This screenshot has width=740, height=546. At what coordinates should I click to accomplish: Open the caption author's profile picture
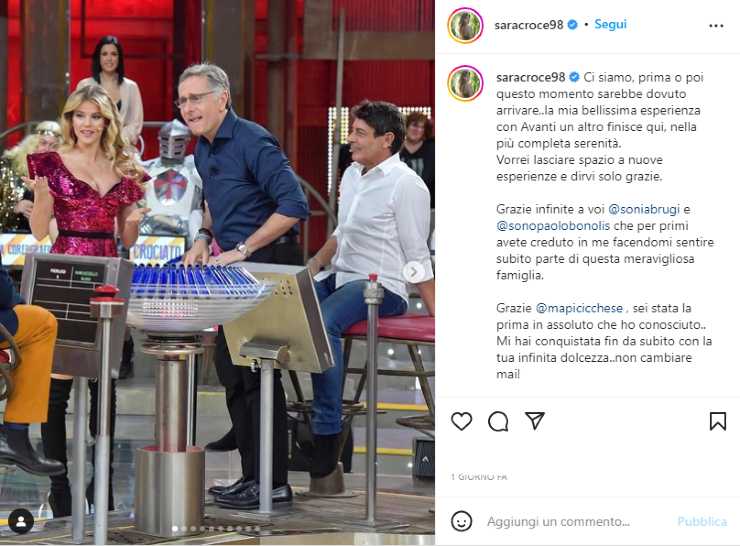pos(465,84)
